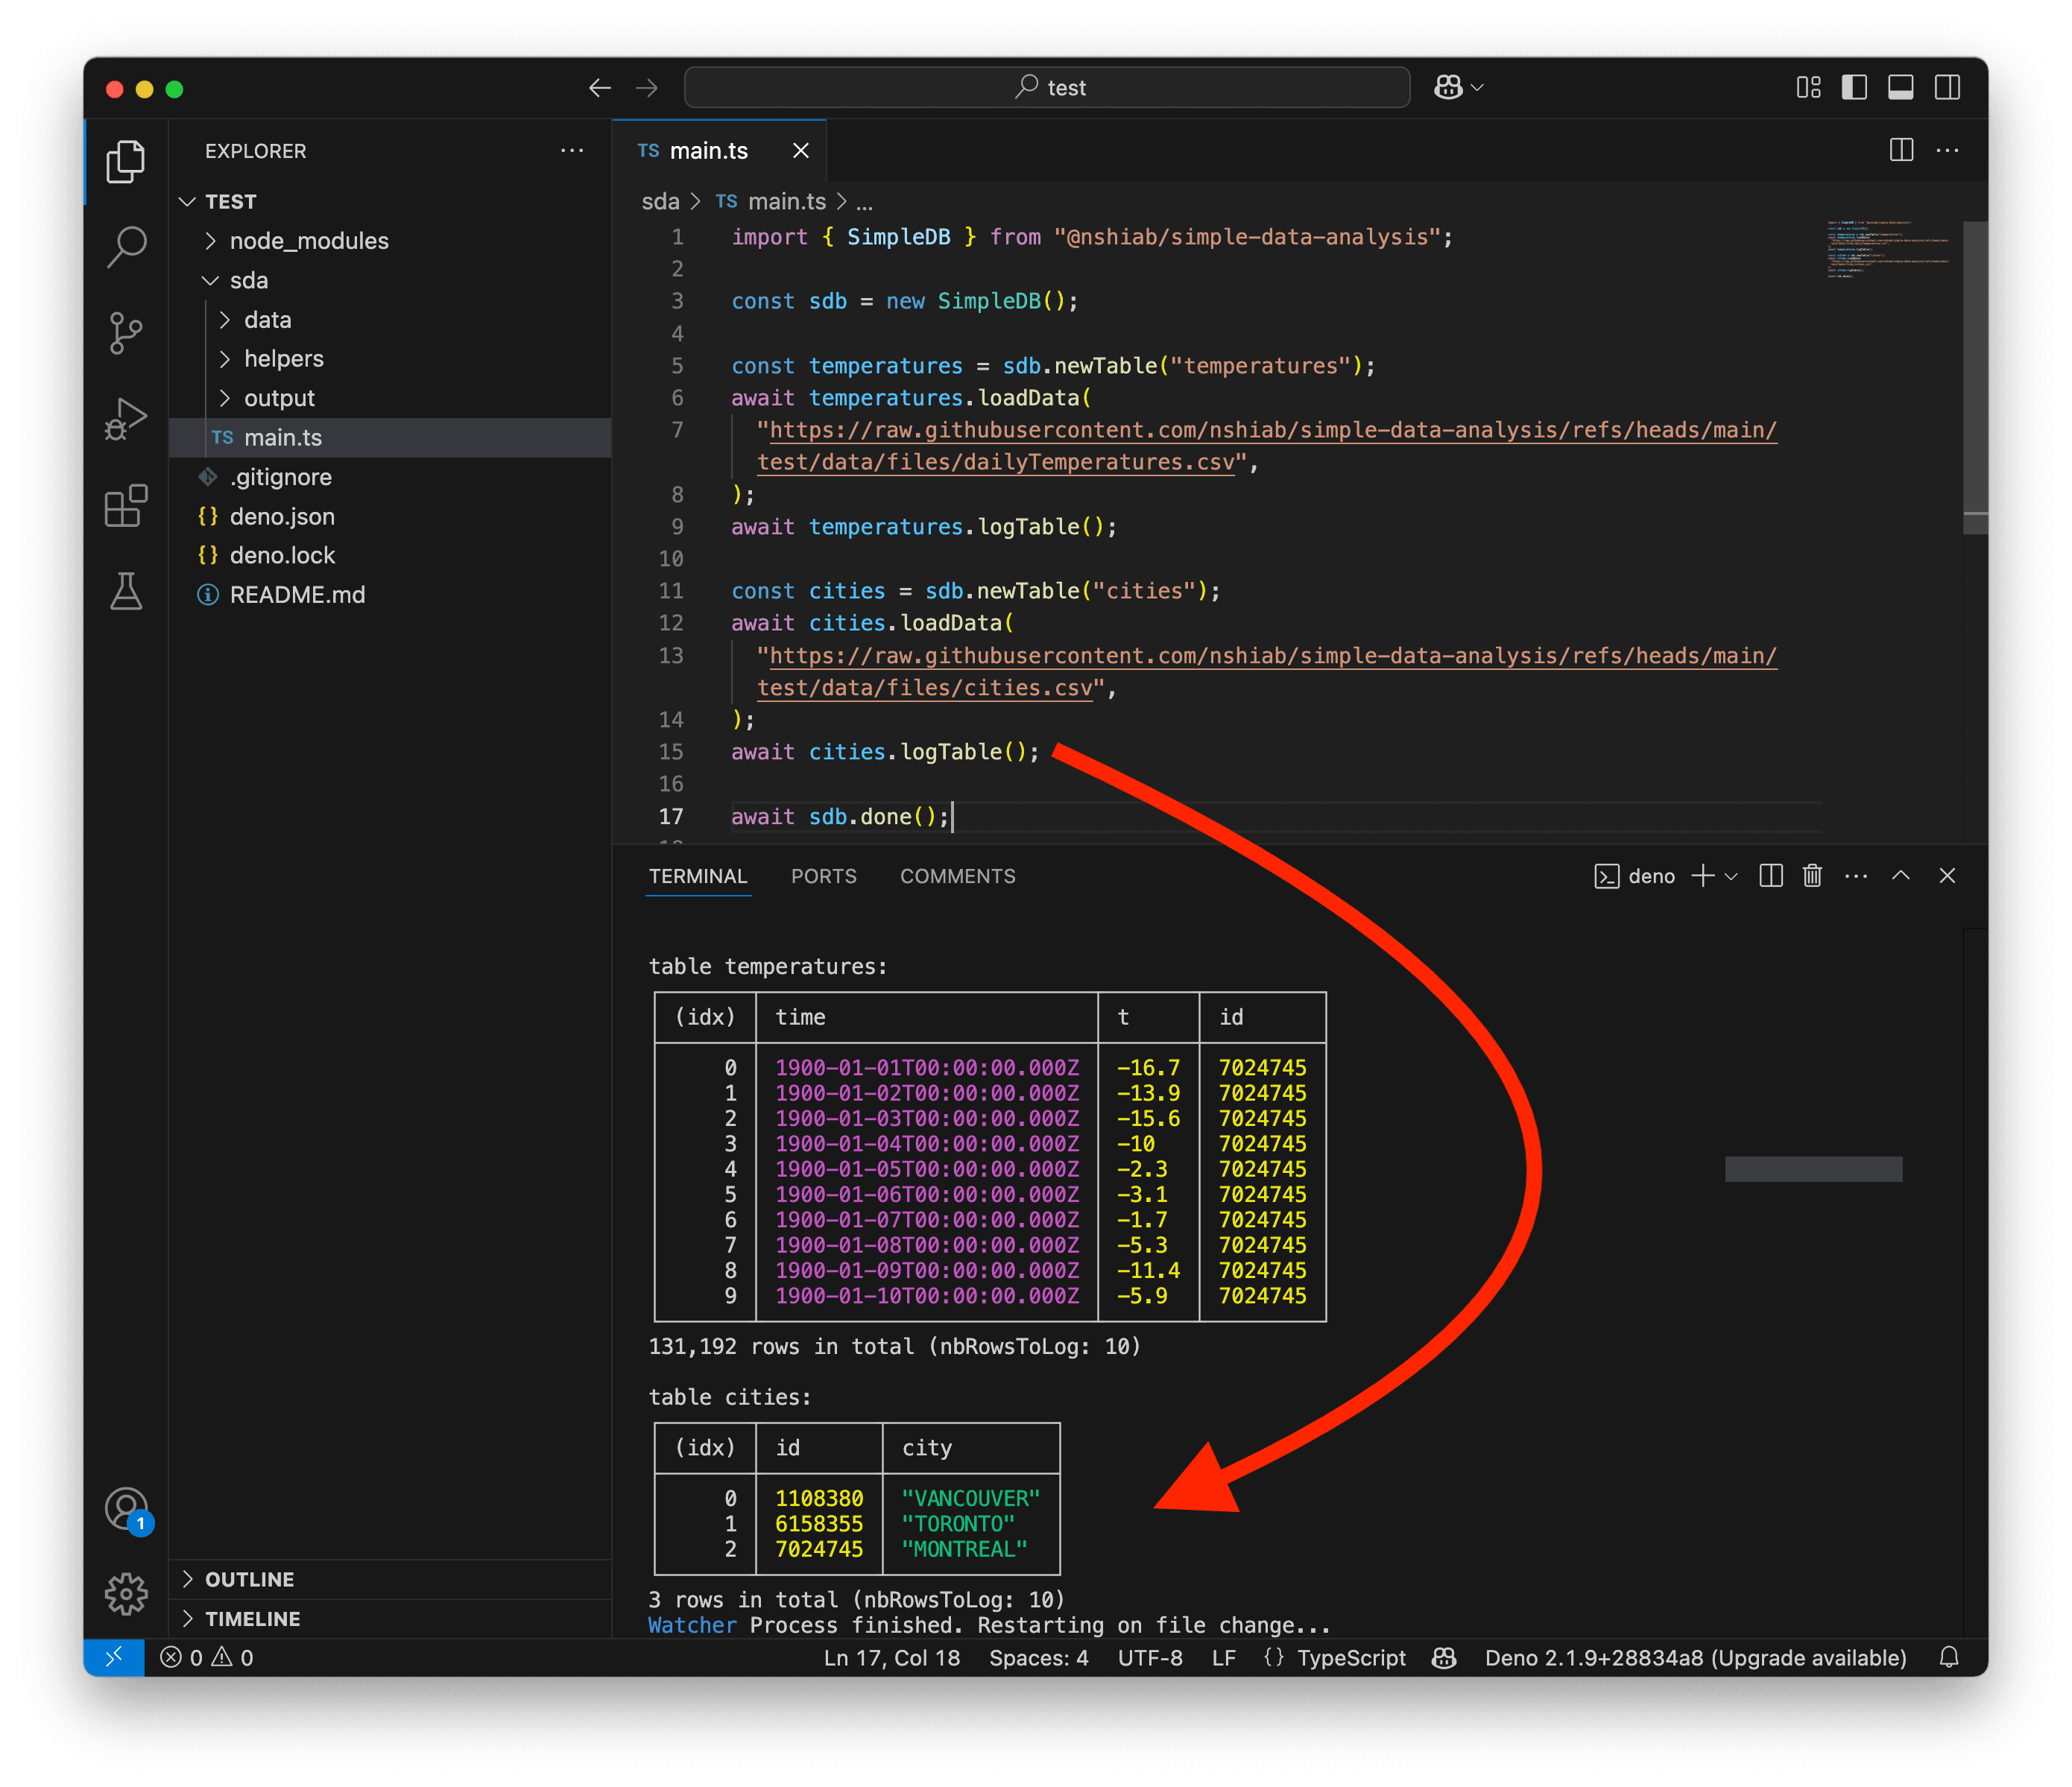Change end of line via LF
The image size is (2072, 1787).
coord(1223,1657)
